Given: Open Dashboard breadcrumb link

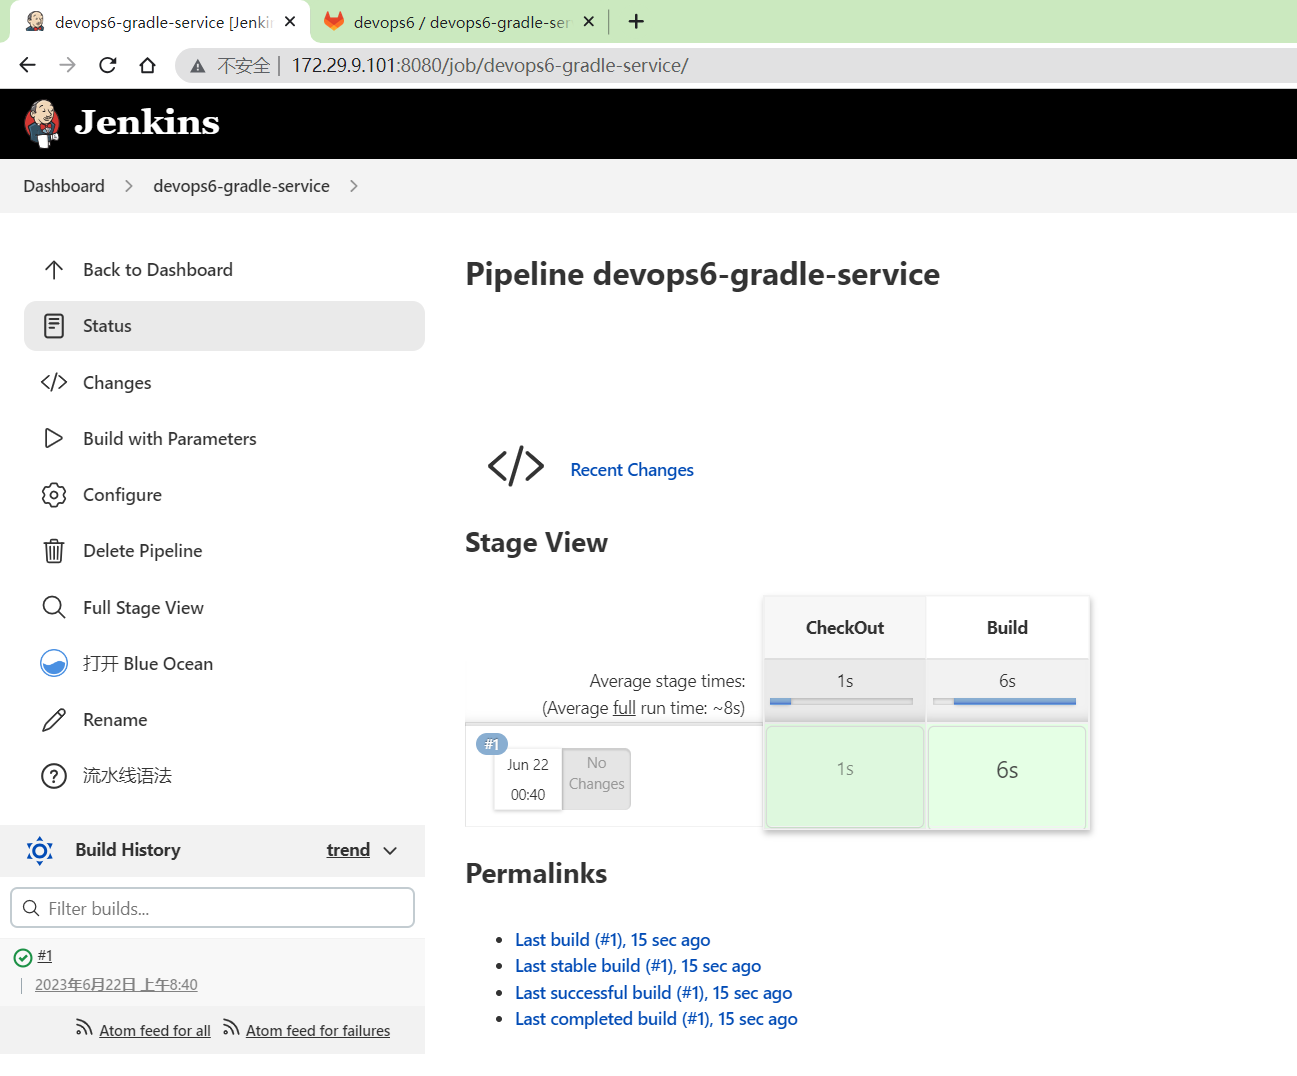Looking at the screenshot, I should 64,186.
